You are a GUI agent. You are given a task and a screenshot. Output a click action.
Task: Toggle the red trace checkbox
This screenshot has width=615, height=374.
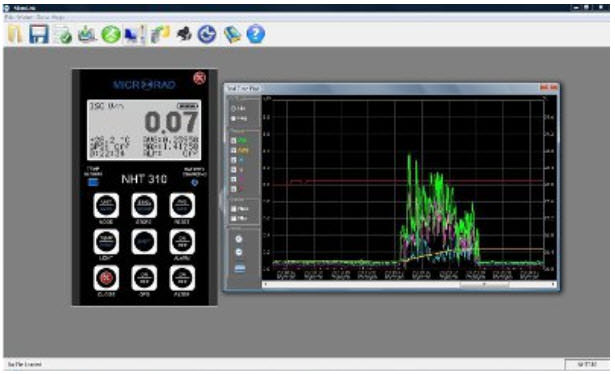coord(234,189)
